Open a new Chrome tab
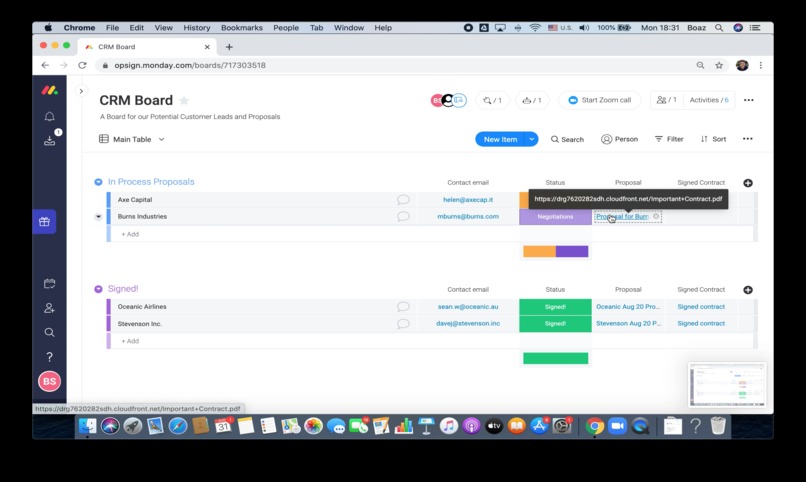 click(229, 47)
